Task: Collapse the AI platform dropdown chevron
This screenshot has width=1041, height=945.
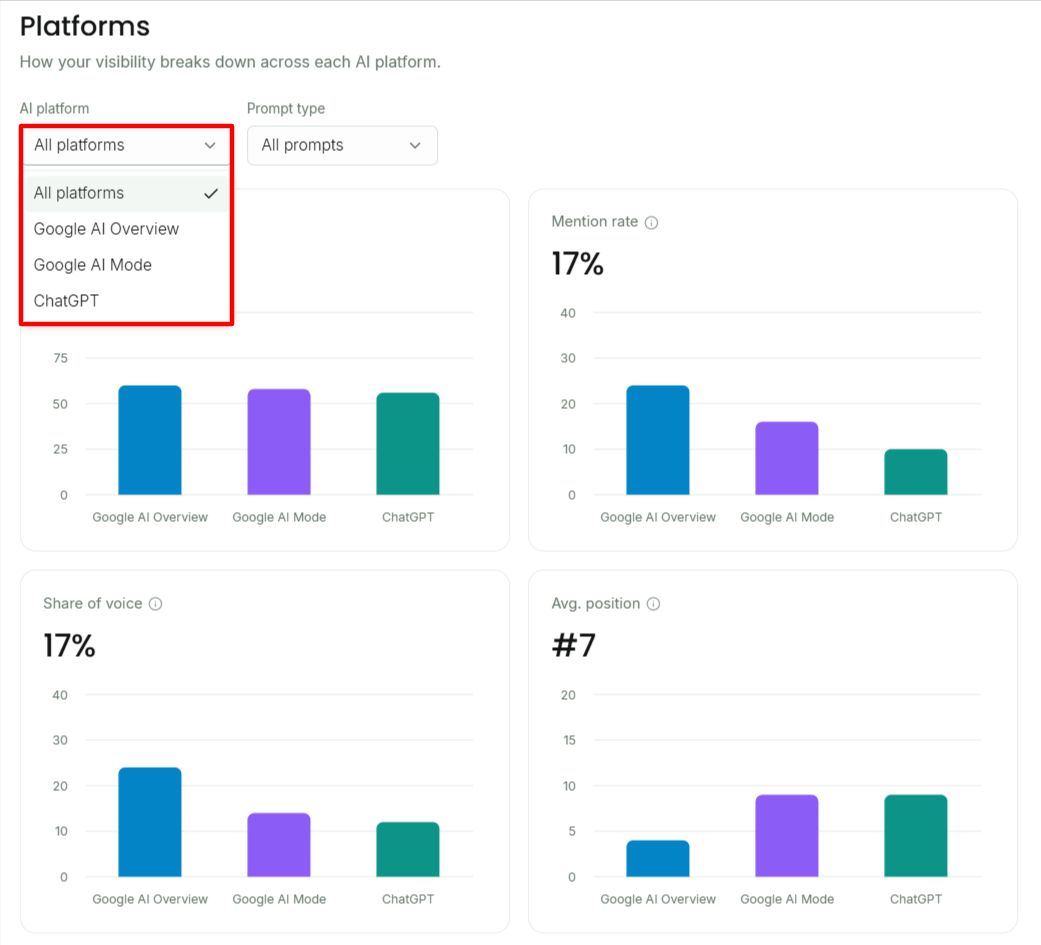Action: (210, 145)
